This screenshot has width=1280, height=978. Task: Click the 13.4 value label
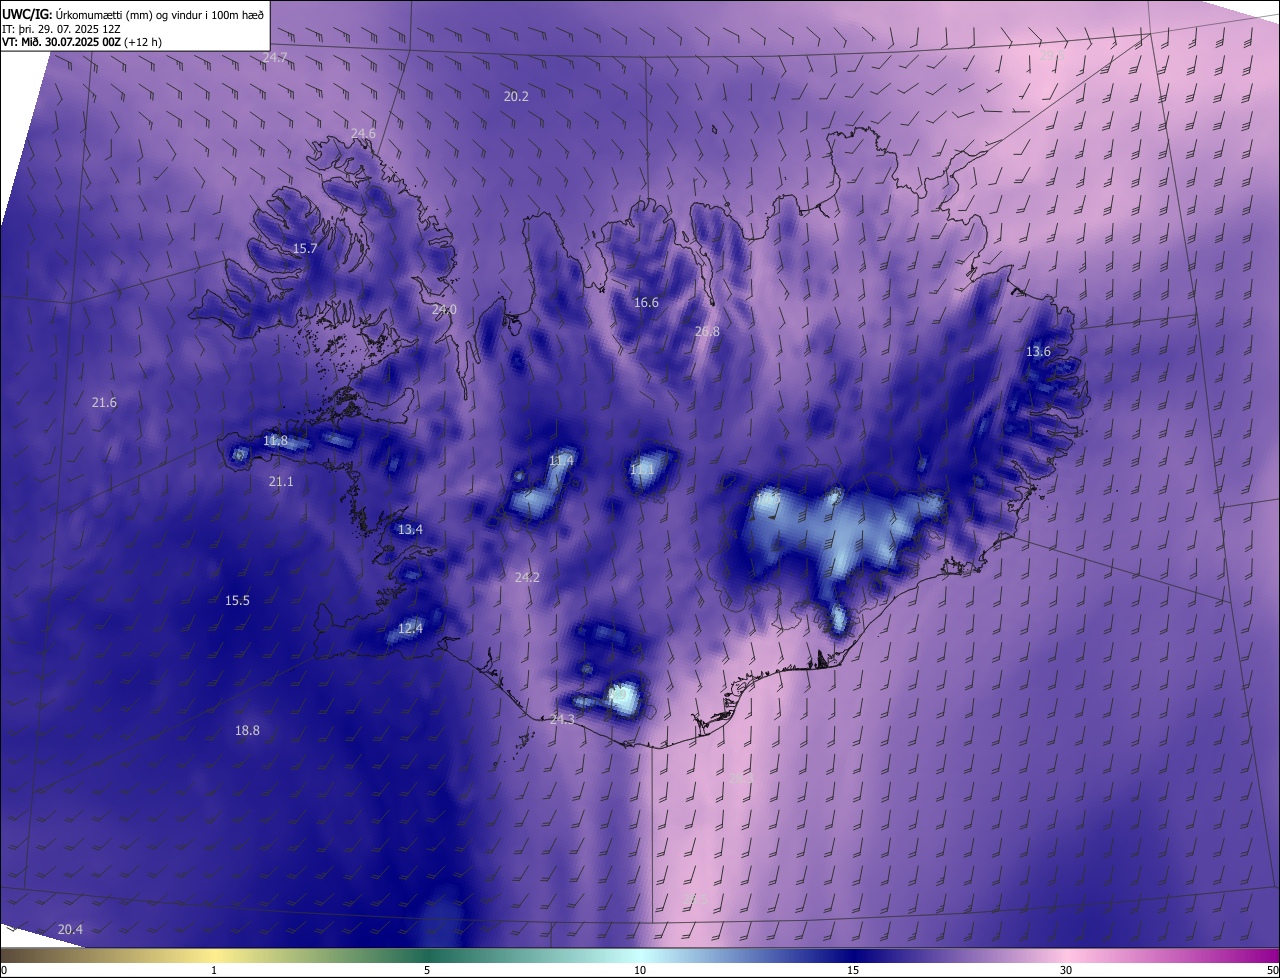[x=410, y=530]
